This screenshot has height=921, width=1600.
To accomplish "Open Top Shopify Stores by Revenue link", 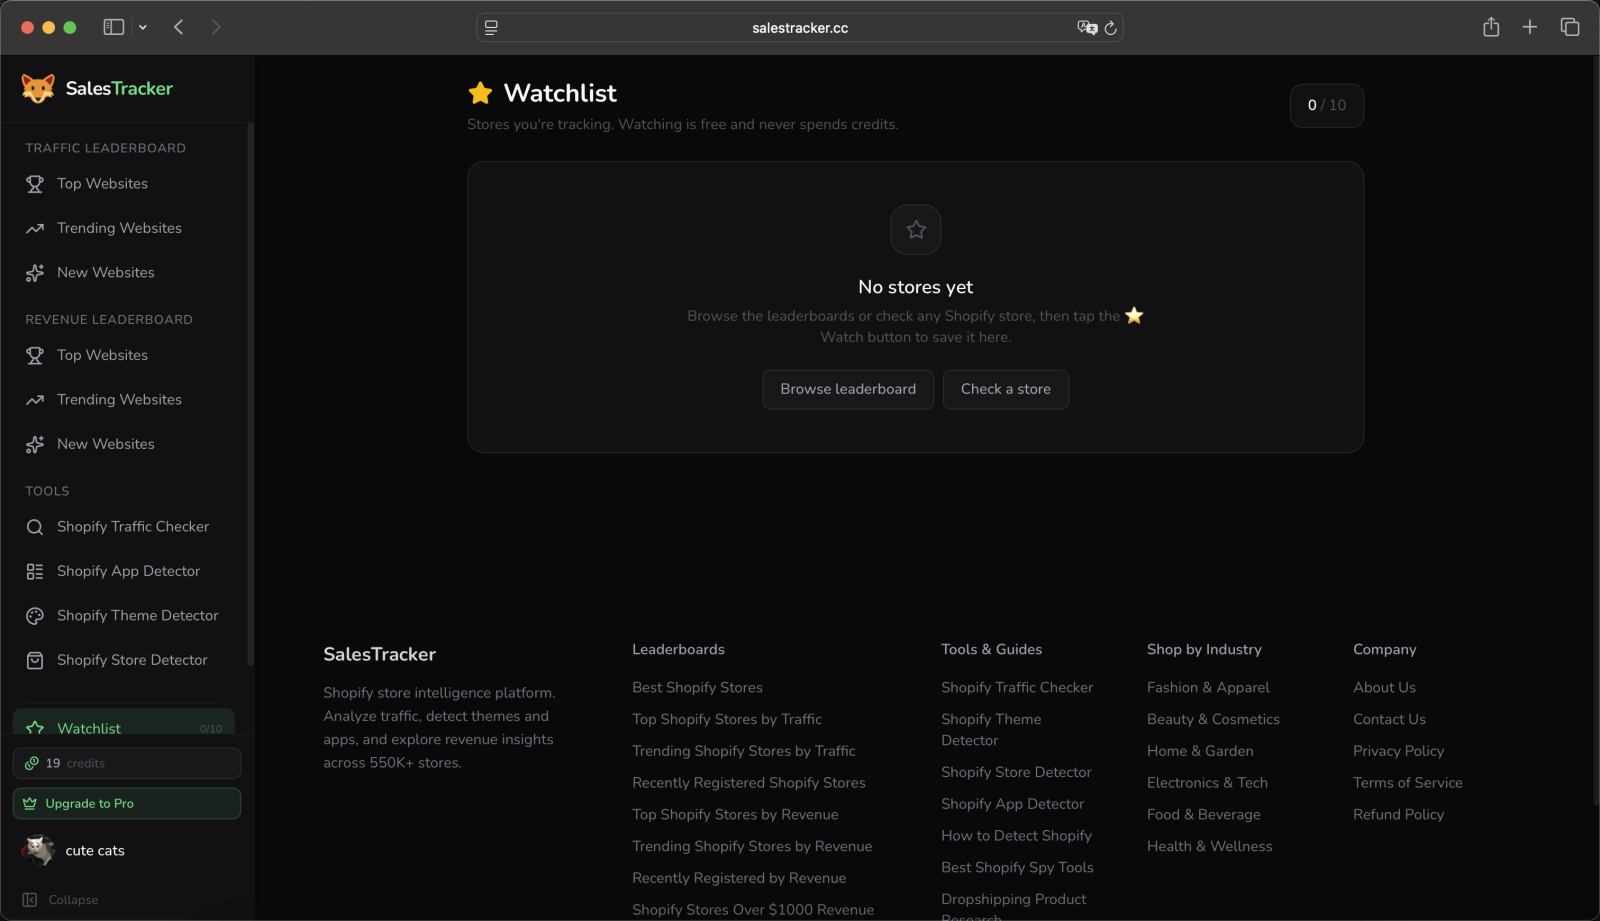I will [735, 815].
